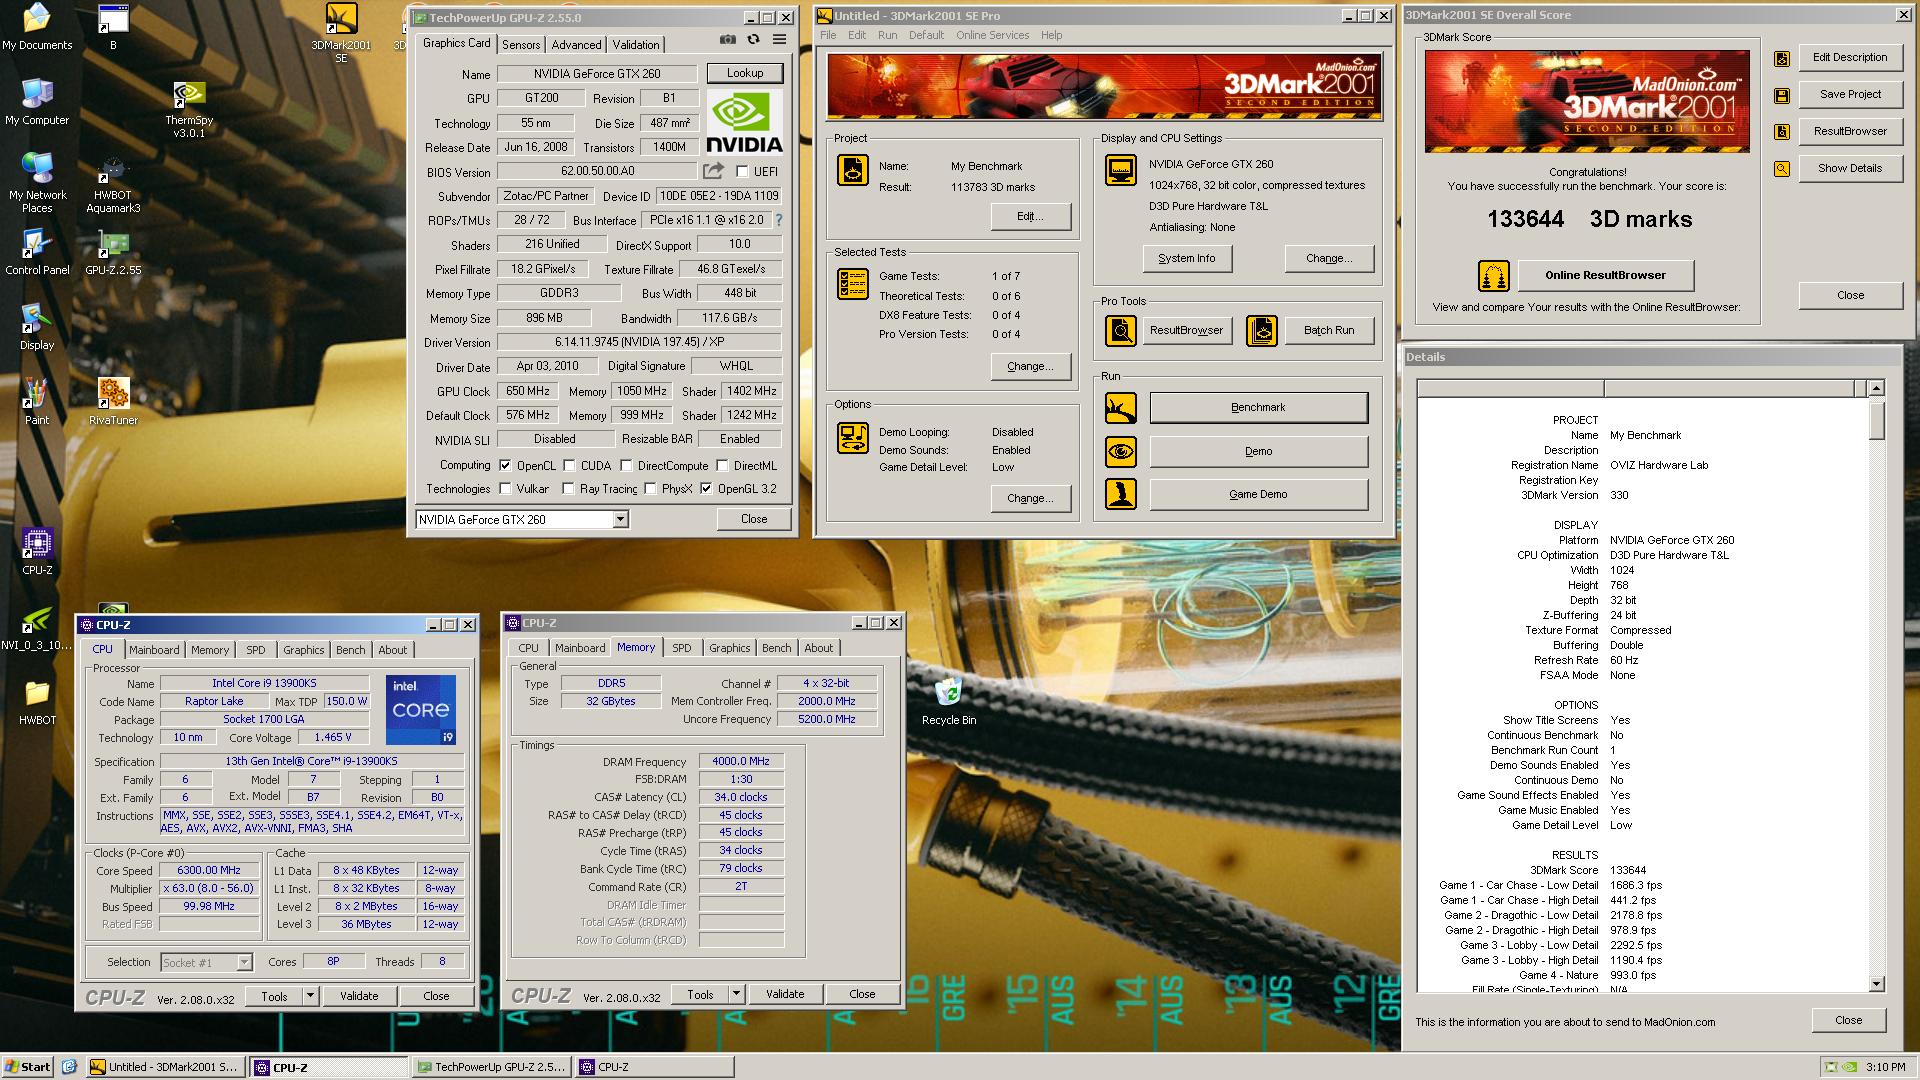Click the BIOS export share icon
The width and height of the screenshot is (1920, 1080).
[x=713, y=171]
